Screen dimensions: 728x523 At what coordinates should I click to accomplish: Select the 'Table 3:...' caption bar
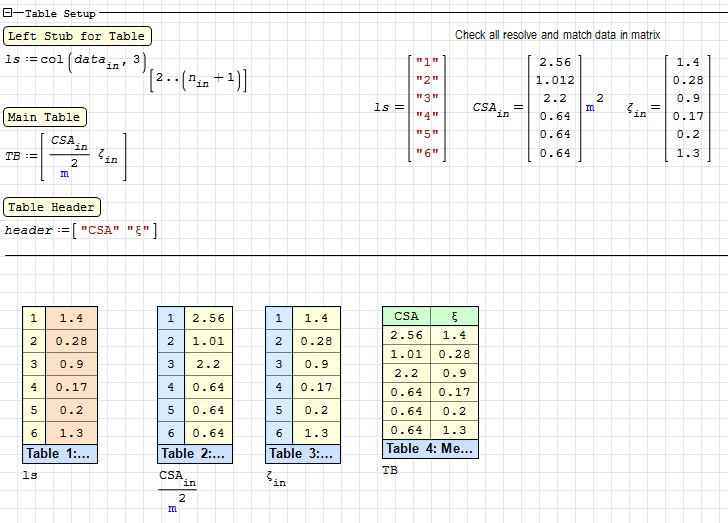pos(303,453)
